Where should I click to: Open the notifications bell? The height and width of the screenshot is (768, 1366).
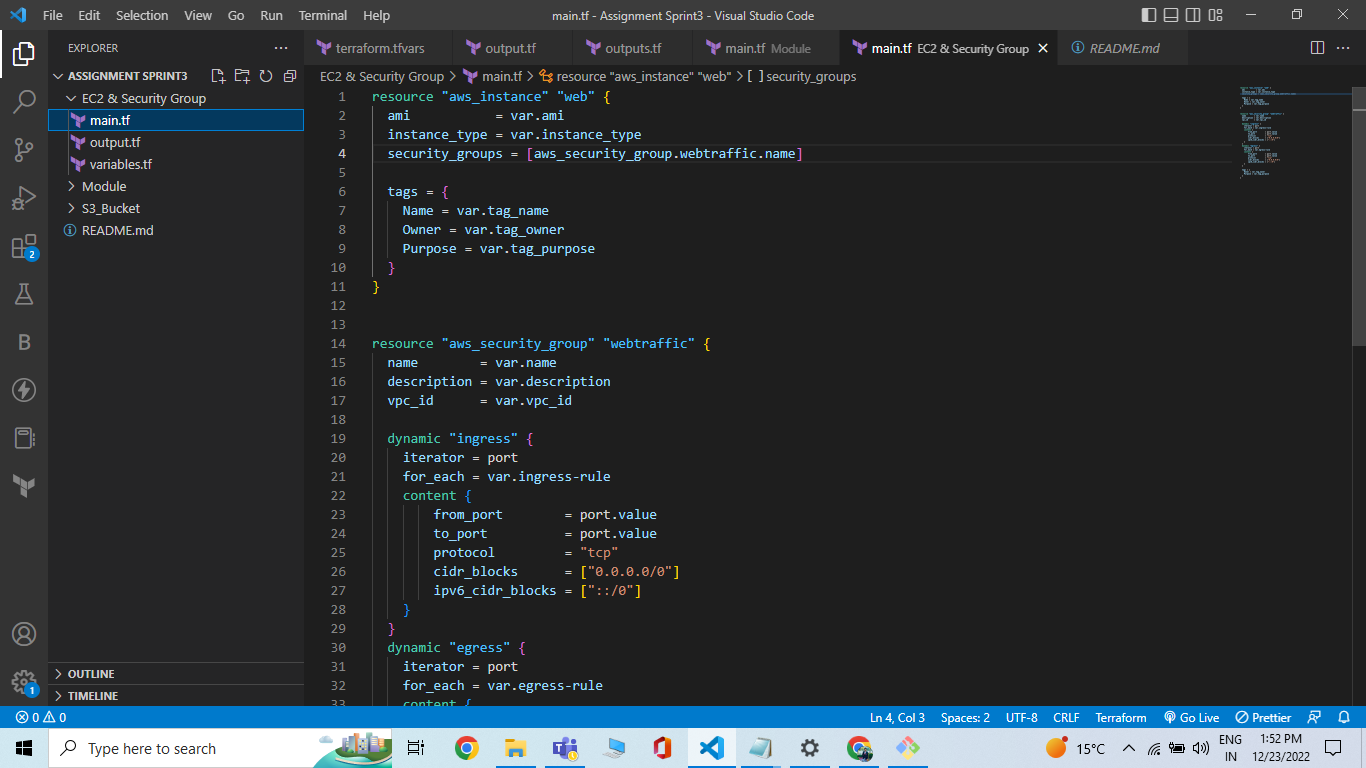pyautogui.click(x=1344, y=717)
